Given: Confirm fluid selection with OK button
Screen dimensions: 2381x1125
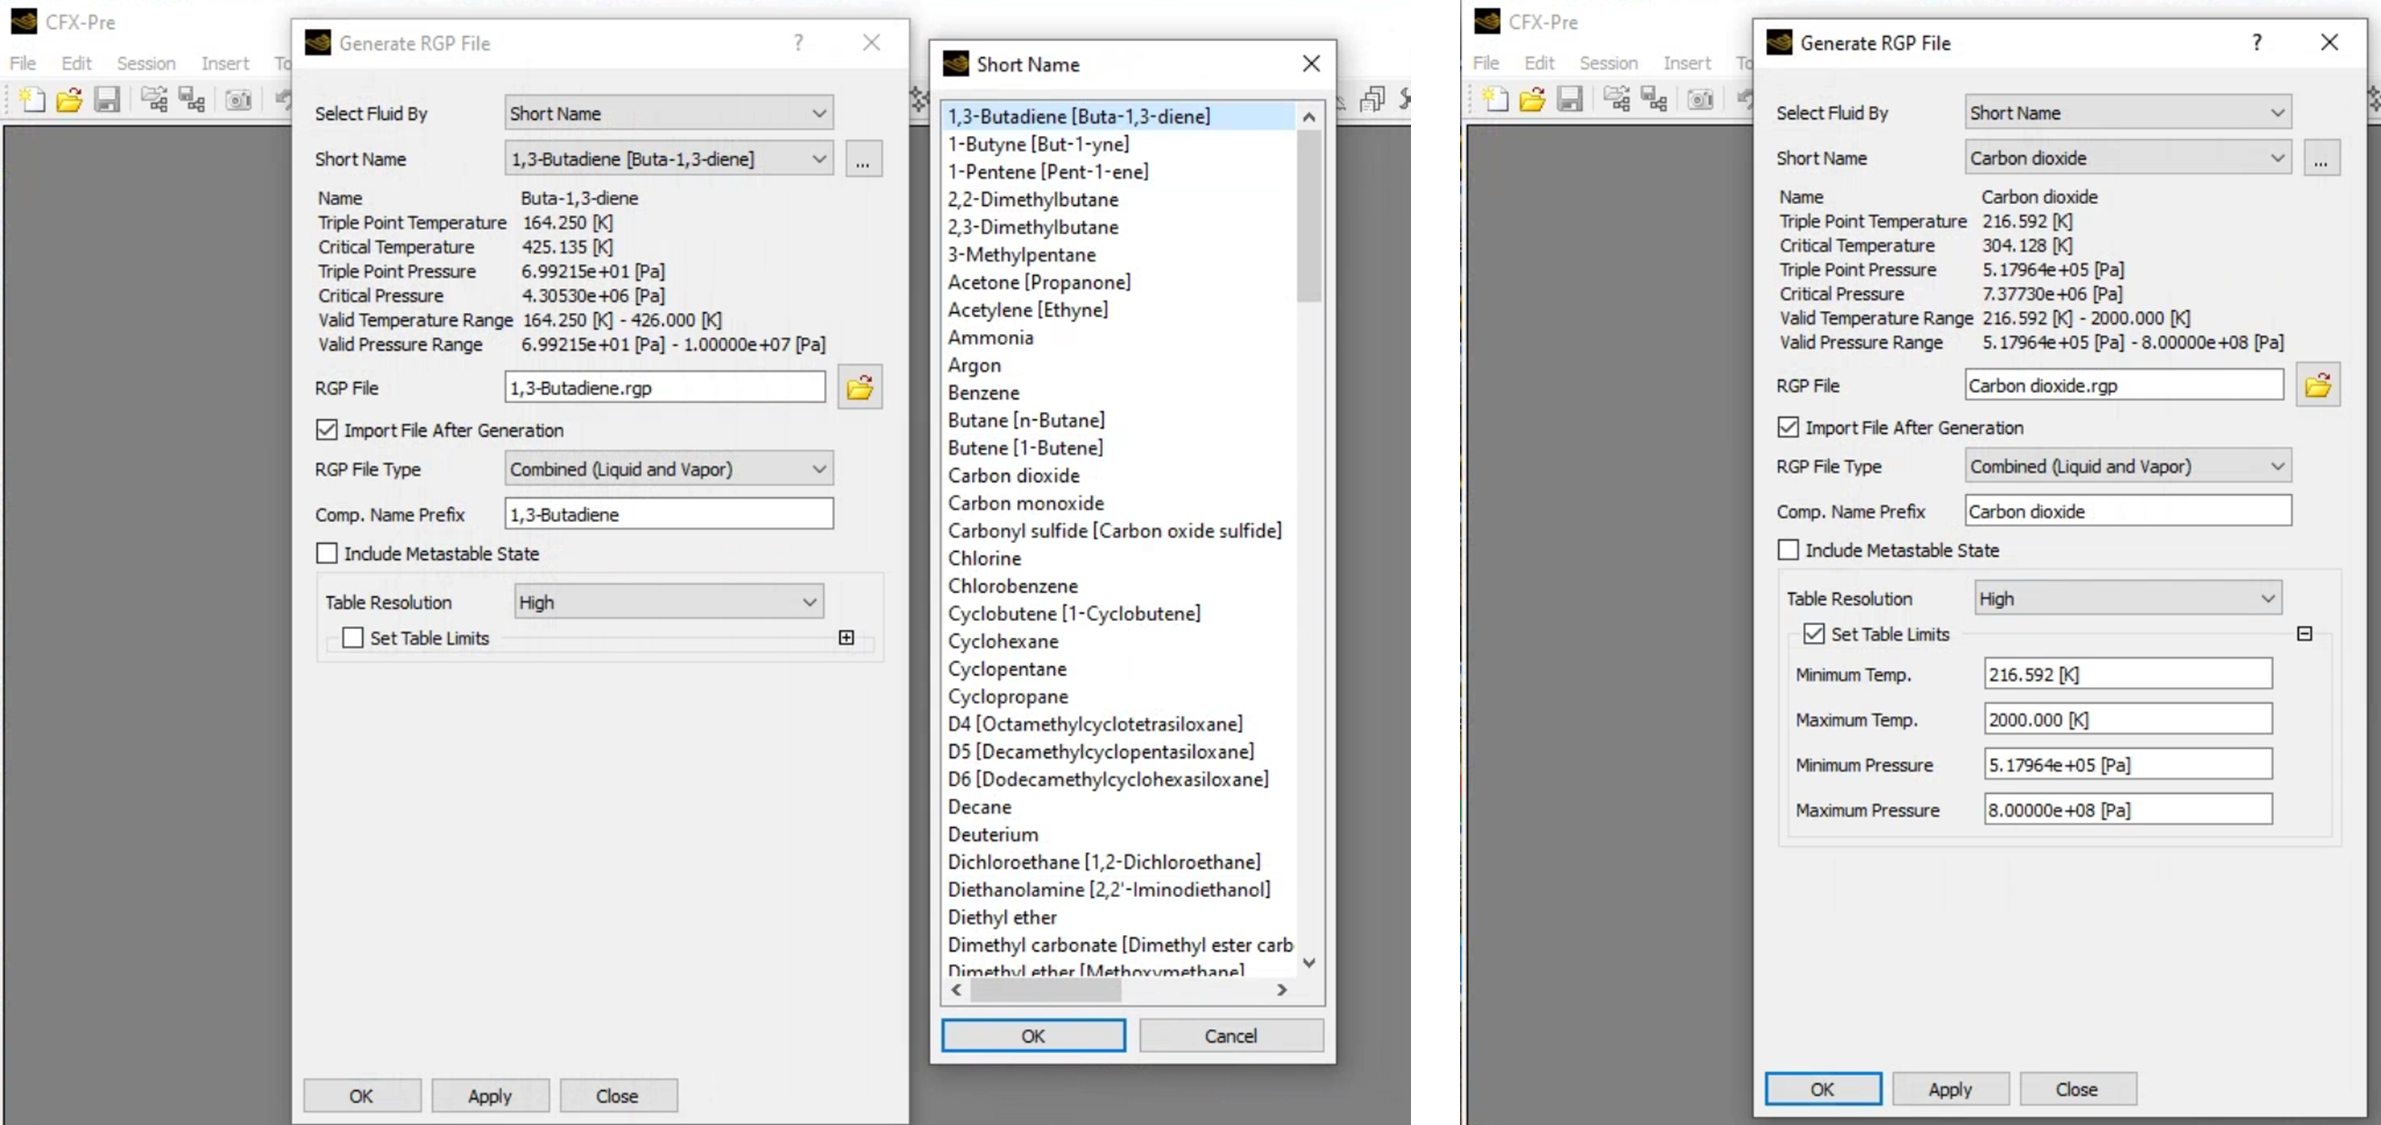Looking at the screenshot, I should click(x=1032, y=1035).
